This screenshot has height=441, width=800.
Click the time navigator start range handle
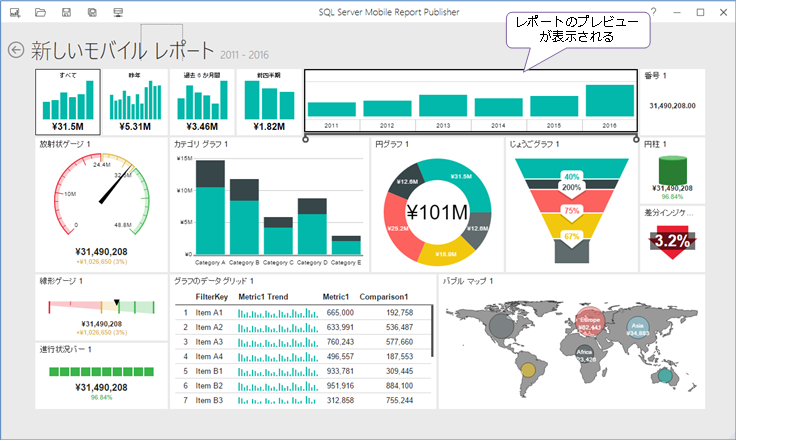[x=306, y=139]
